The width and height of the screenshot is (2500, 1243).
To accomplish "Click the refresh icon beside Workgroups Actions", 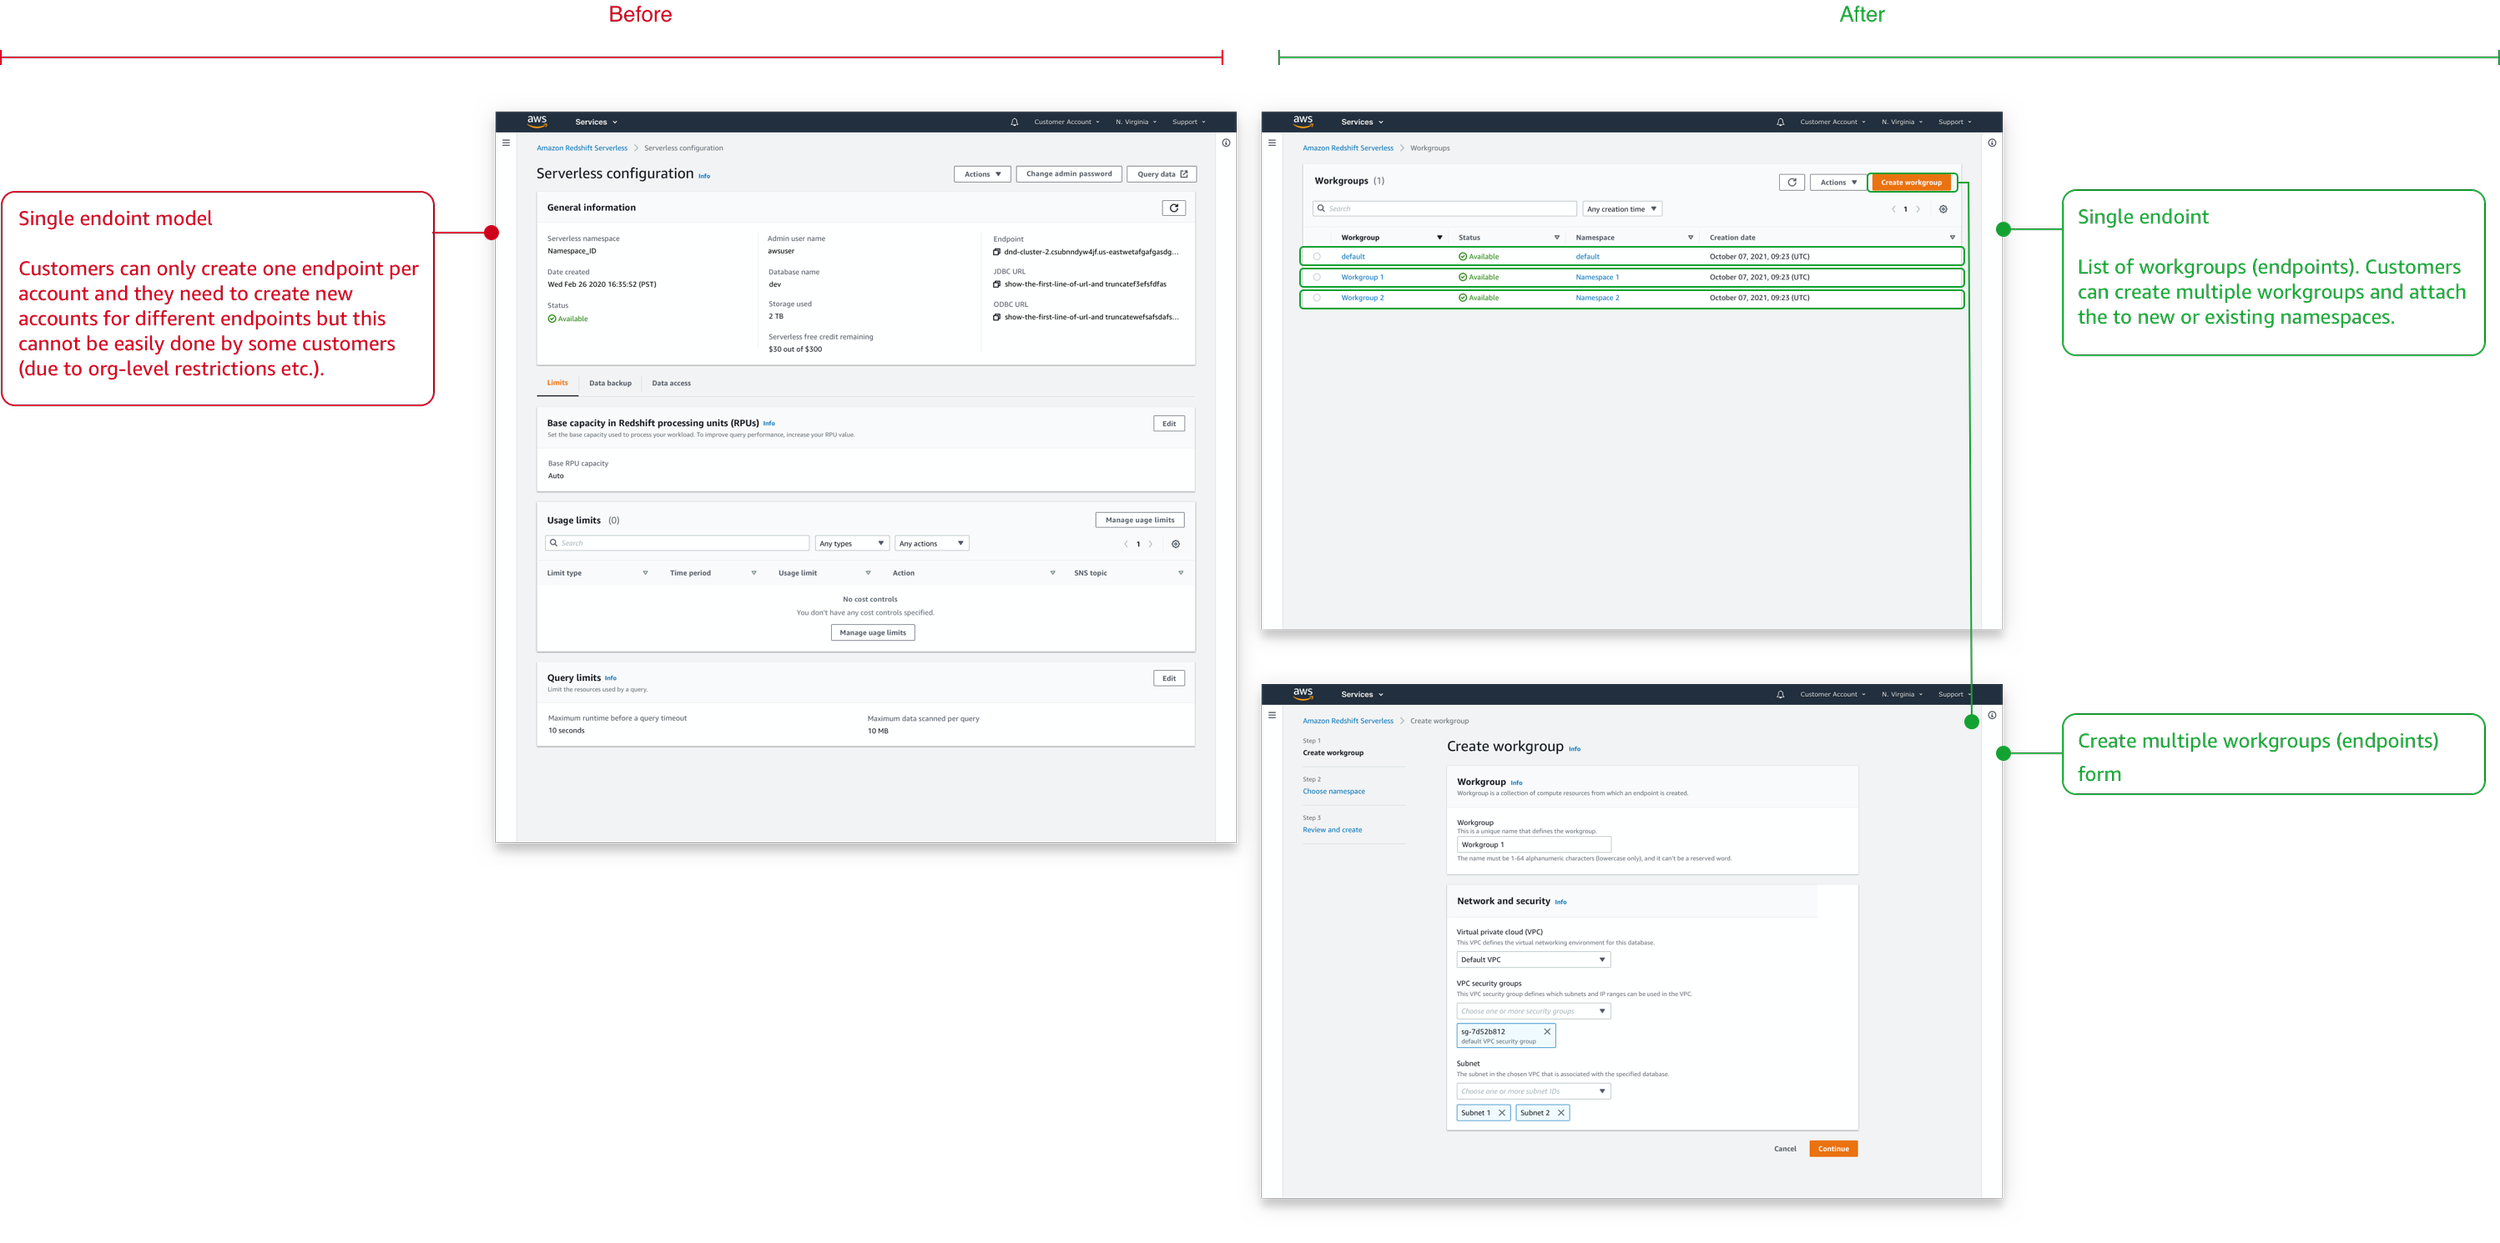I will click(x=1792, y=182).
